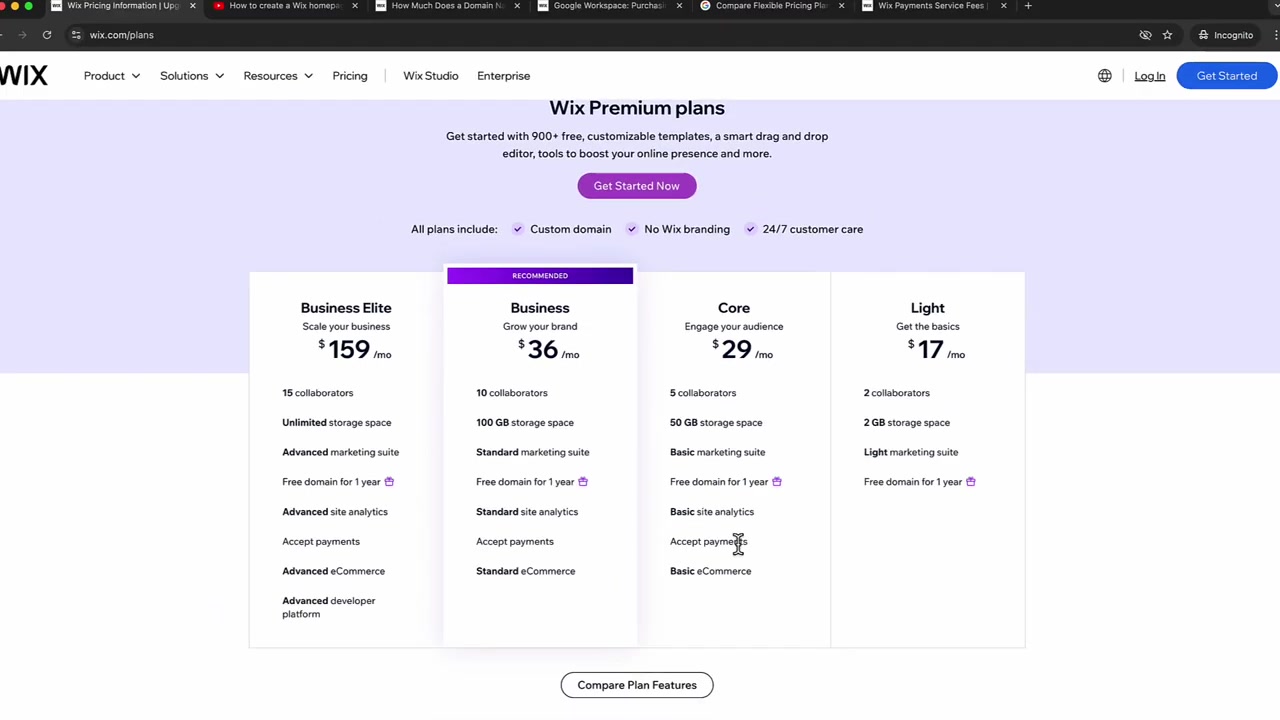1280x720 pixels.
Task: Go to Wix Studio
Action: 431,76
